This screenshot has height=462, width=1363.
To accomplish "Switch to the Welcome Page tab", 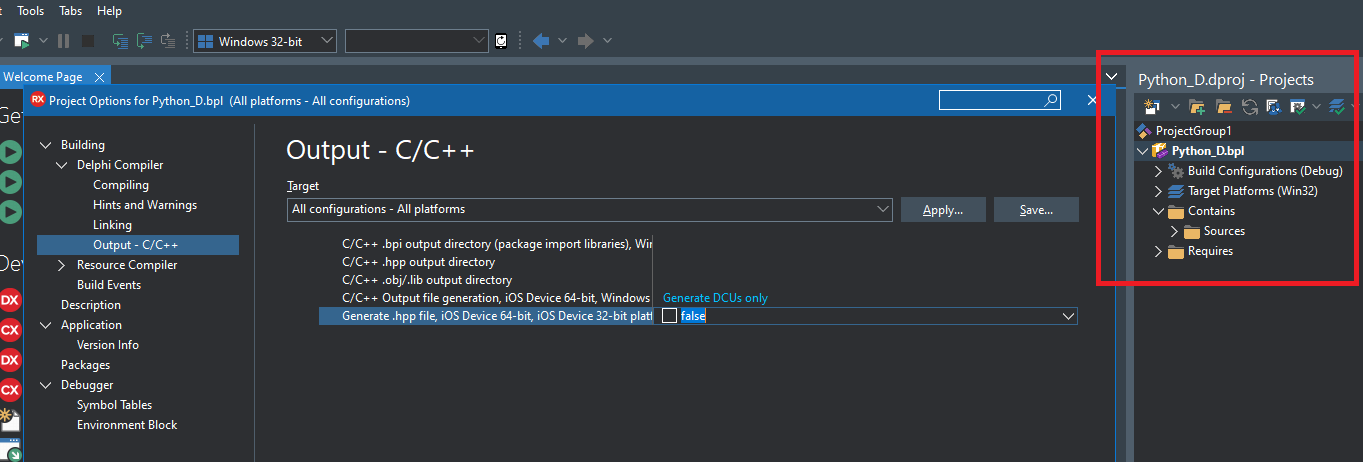I will [x=42, y=77].
